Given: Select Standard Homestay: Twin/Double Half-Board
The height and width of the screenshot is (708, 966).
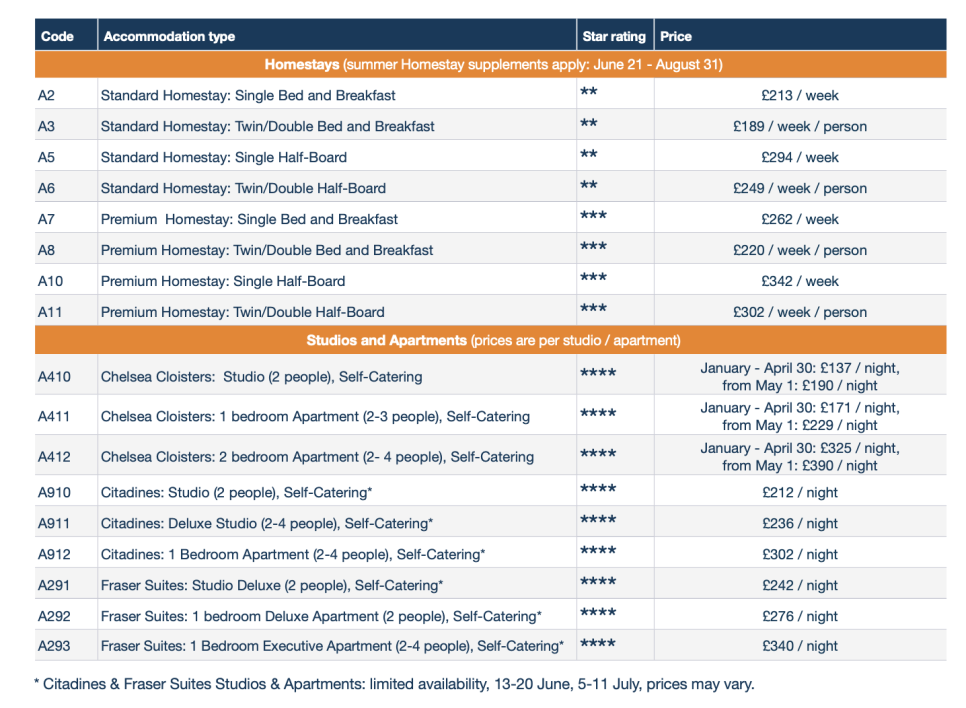Looking at the screenshot, I should 243,188.
